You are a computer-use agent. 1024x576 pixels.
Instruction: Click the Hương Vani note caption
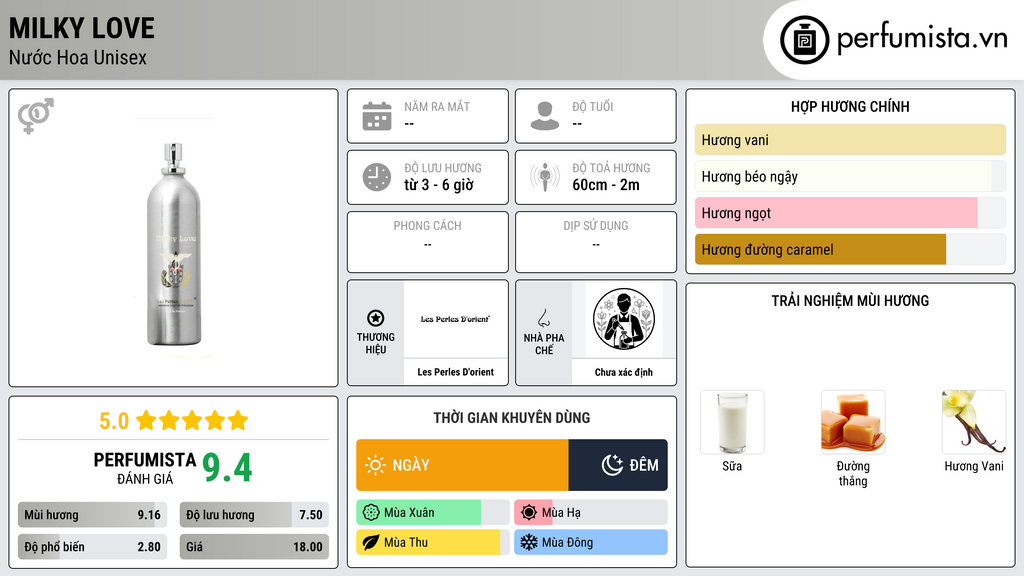974,466
